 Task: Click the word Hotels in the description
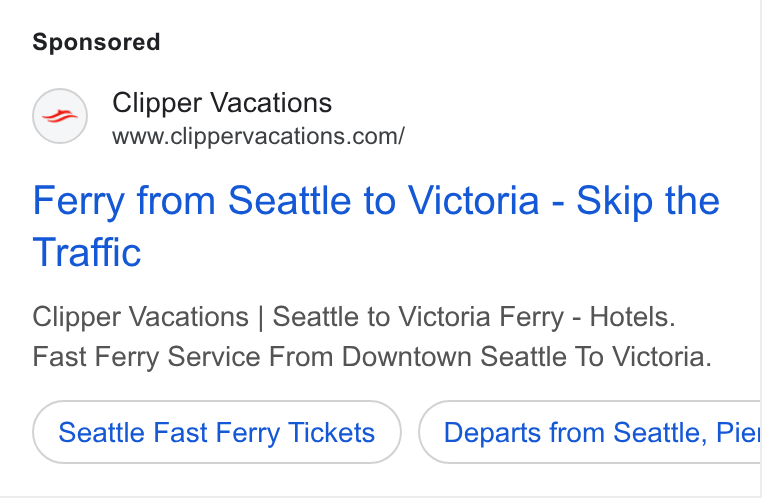click(632, 317)
